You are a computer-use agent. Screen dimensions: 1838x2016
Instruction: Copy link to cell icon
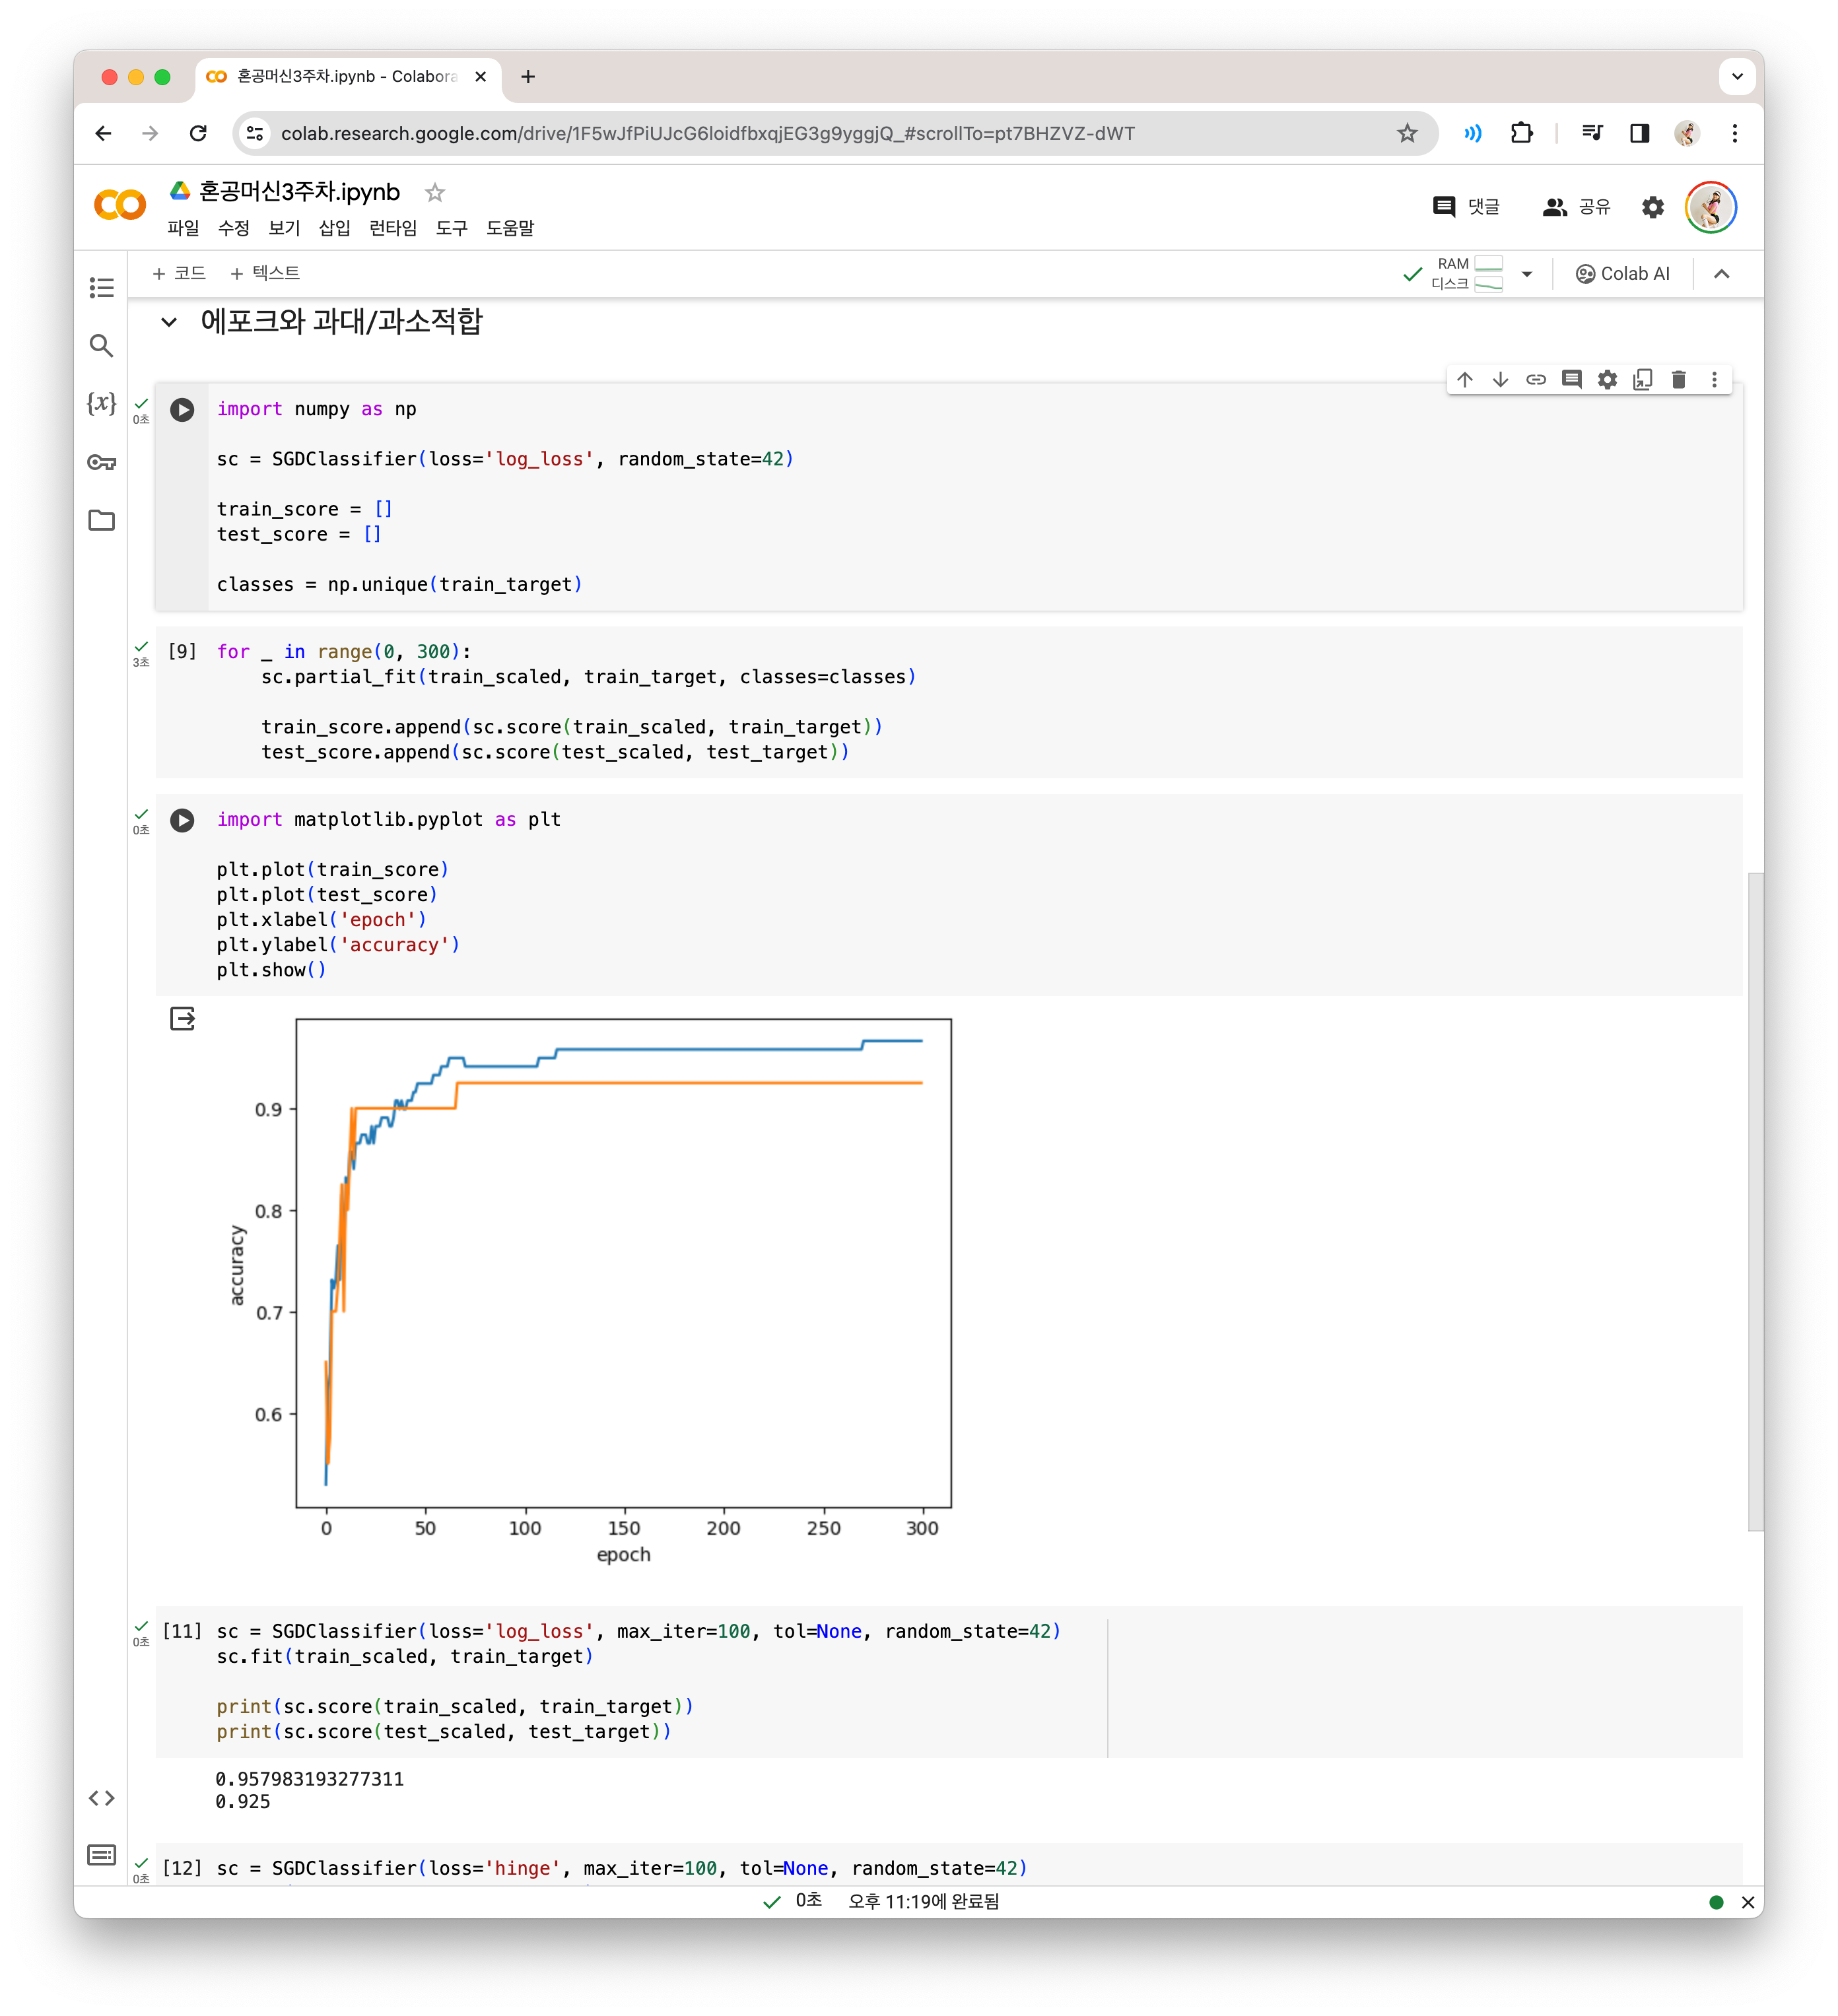(1536, 380)
